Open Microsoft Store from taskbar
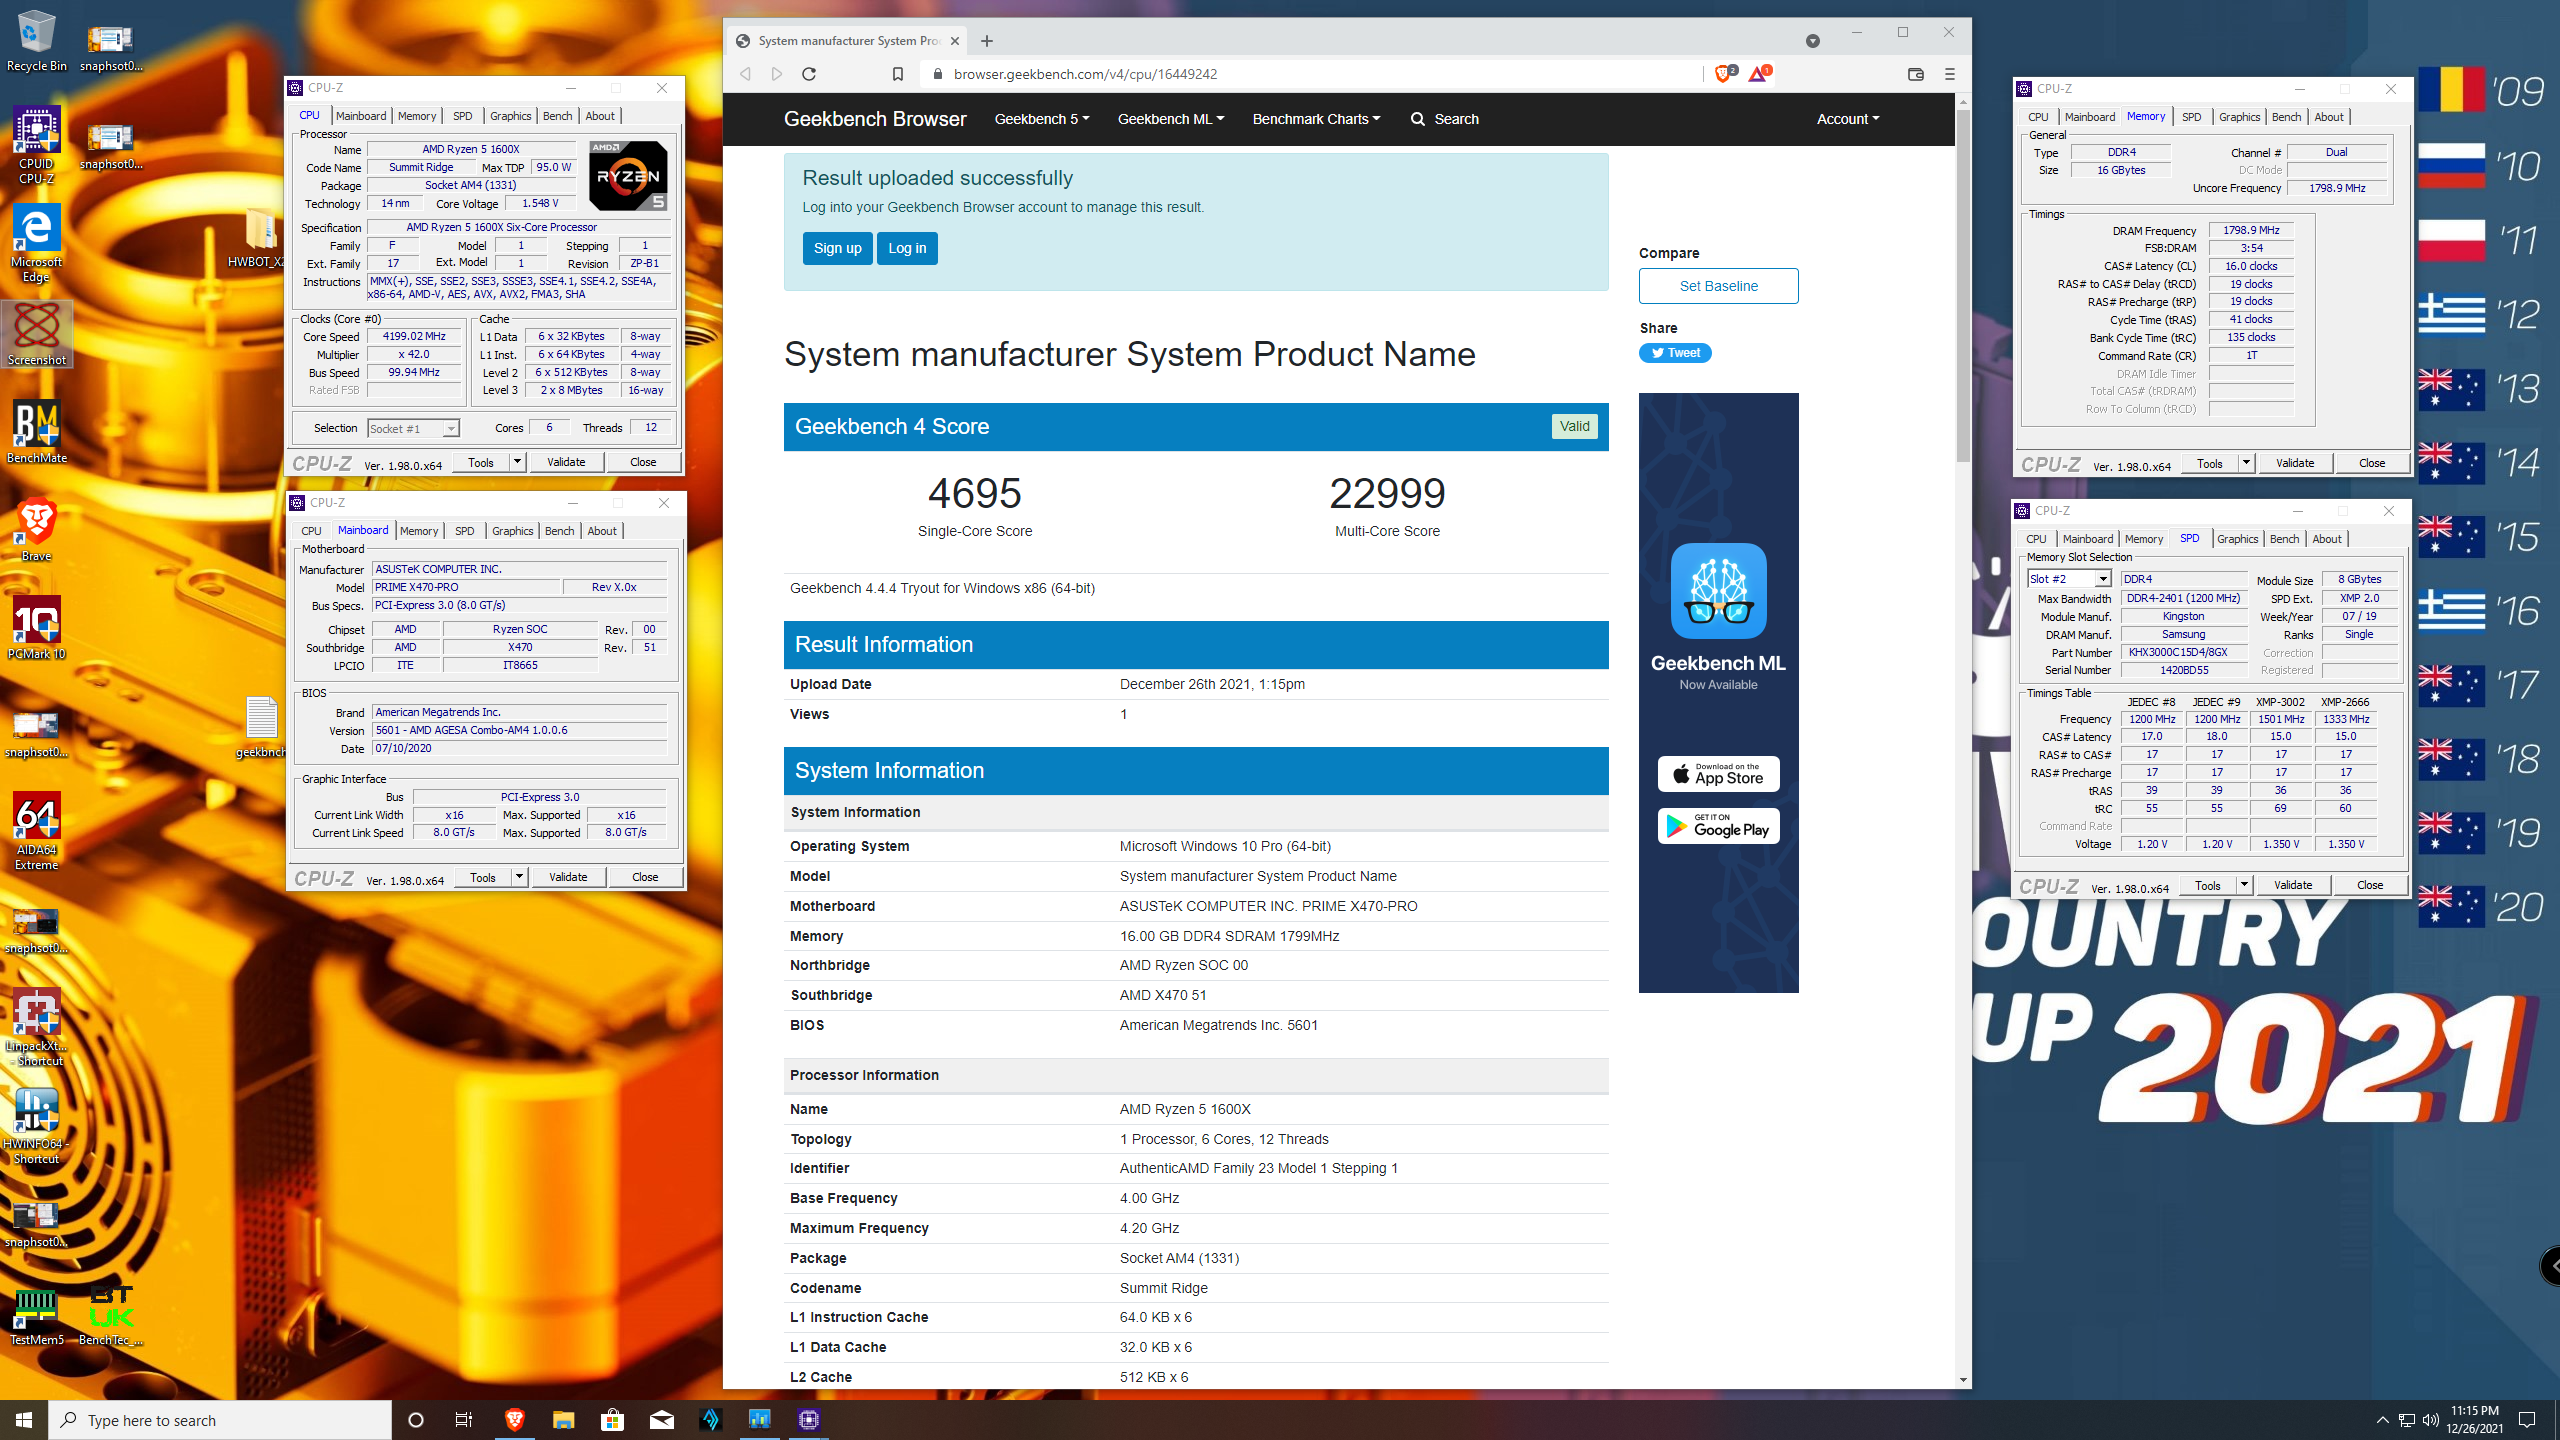Image resolution: width=2560 pixels, height=1440 pixels. pyautogui.click(x=612, y=1419)
